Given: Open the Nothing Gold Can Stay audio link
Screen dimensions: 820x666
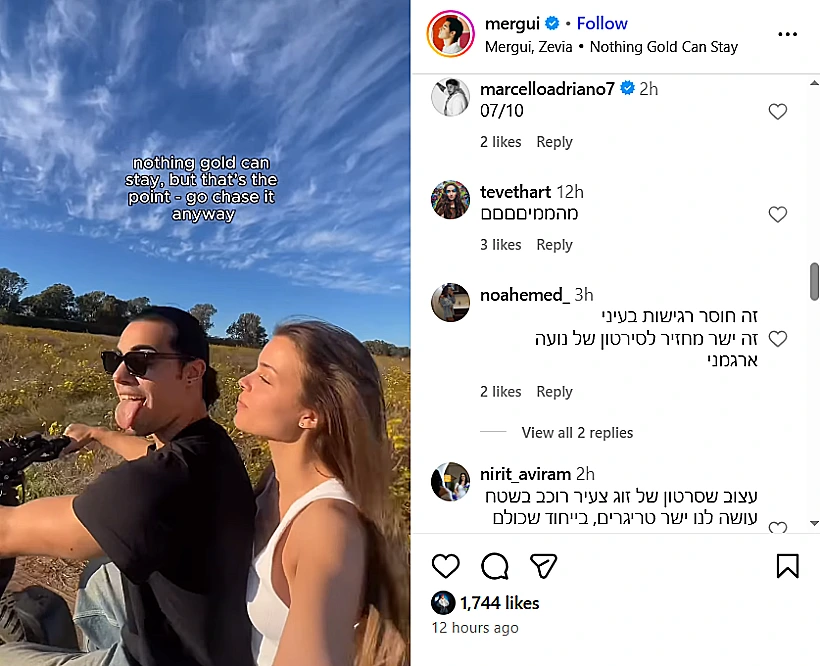Looking at the screenshot, I should click(x=664, y=46).
